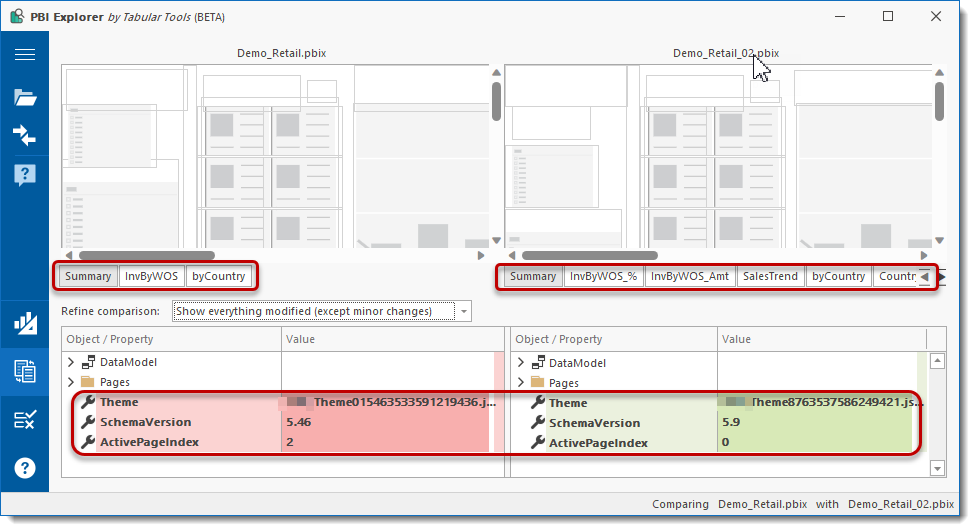Image resolution: width=975 pixels, height=531 pixels.
Task: Expand DataModel node in left tree
Action: [71, 362]
